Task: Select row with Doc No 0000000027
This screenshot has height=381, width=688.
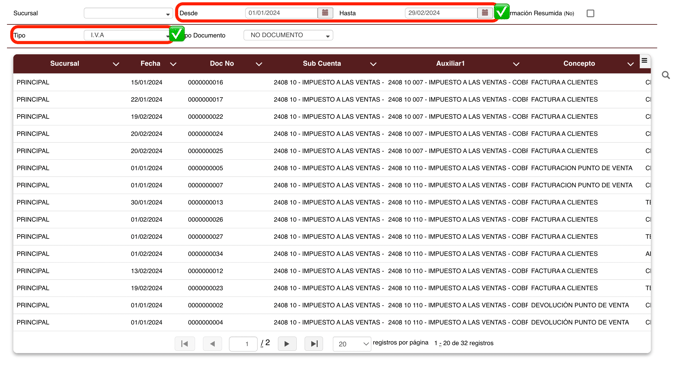Action: pyautogui.click(x=332, y=237)
